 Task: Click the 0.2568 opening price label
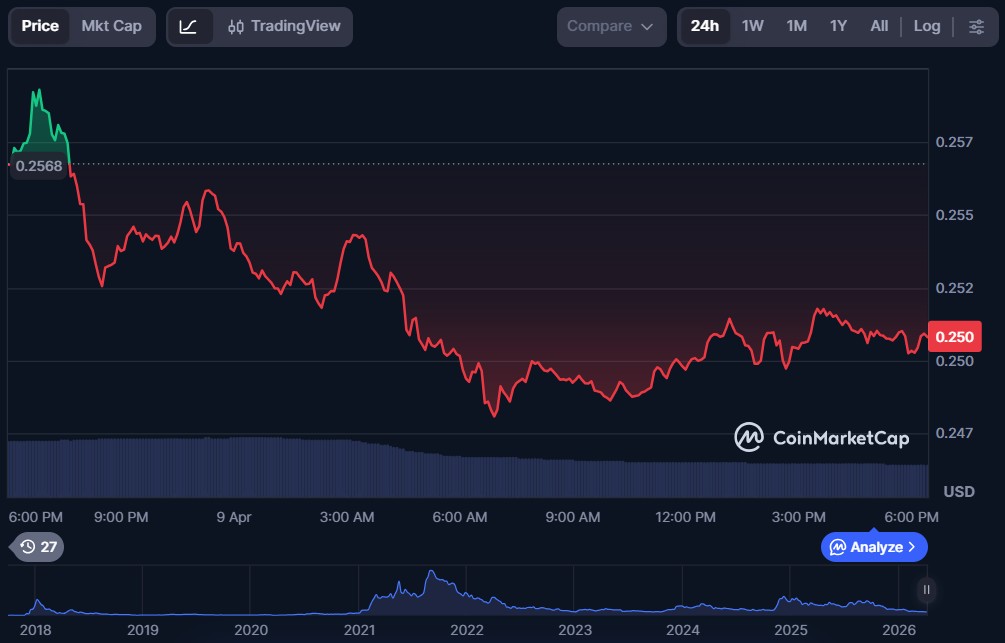pos(39,166)
